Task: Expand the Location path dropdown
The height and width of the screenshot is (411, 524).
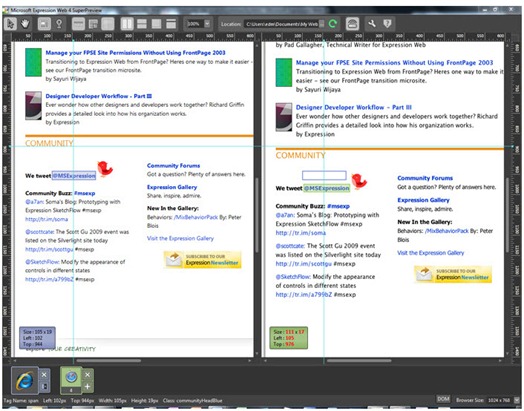Action: [x=321, y=24]
